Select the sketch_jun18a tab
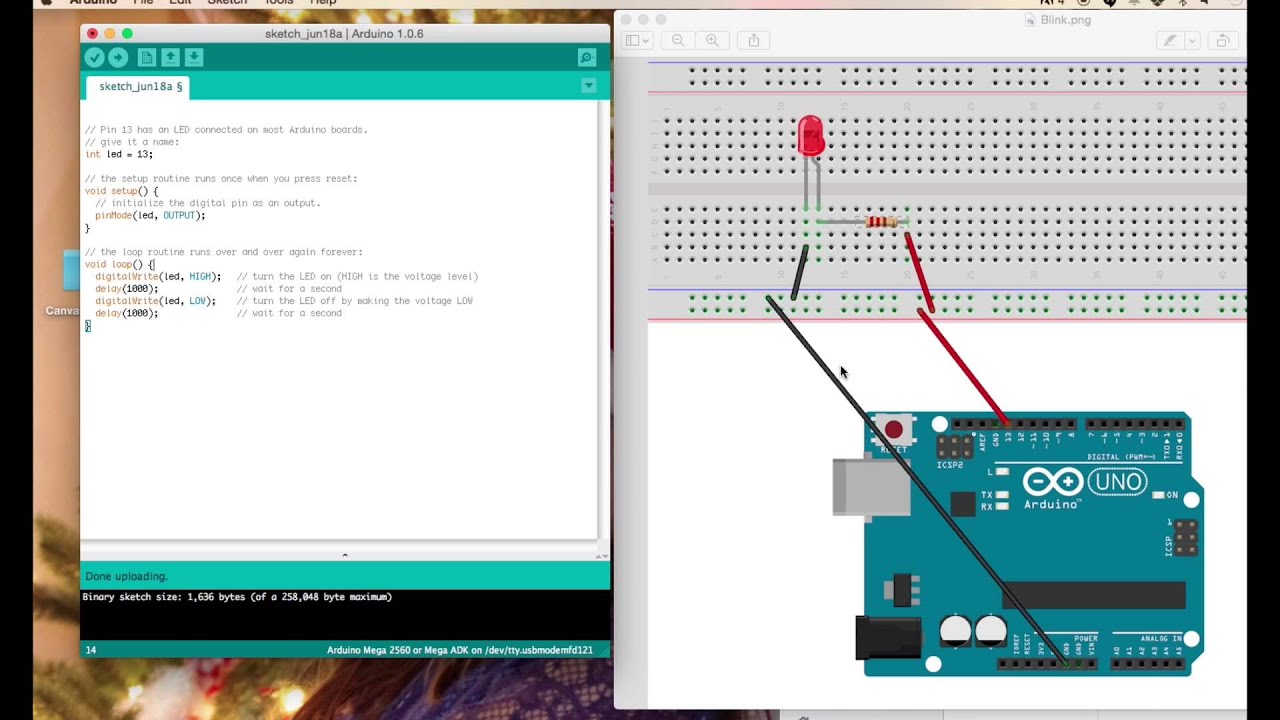The width and height of the screenshot is (1280, 720). pyautogui.click(x=140, y=86)
